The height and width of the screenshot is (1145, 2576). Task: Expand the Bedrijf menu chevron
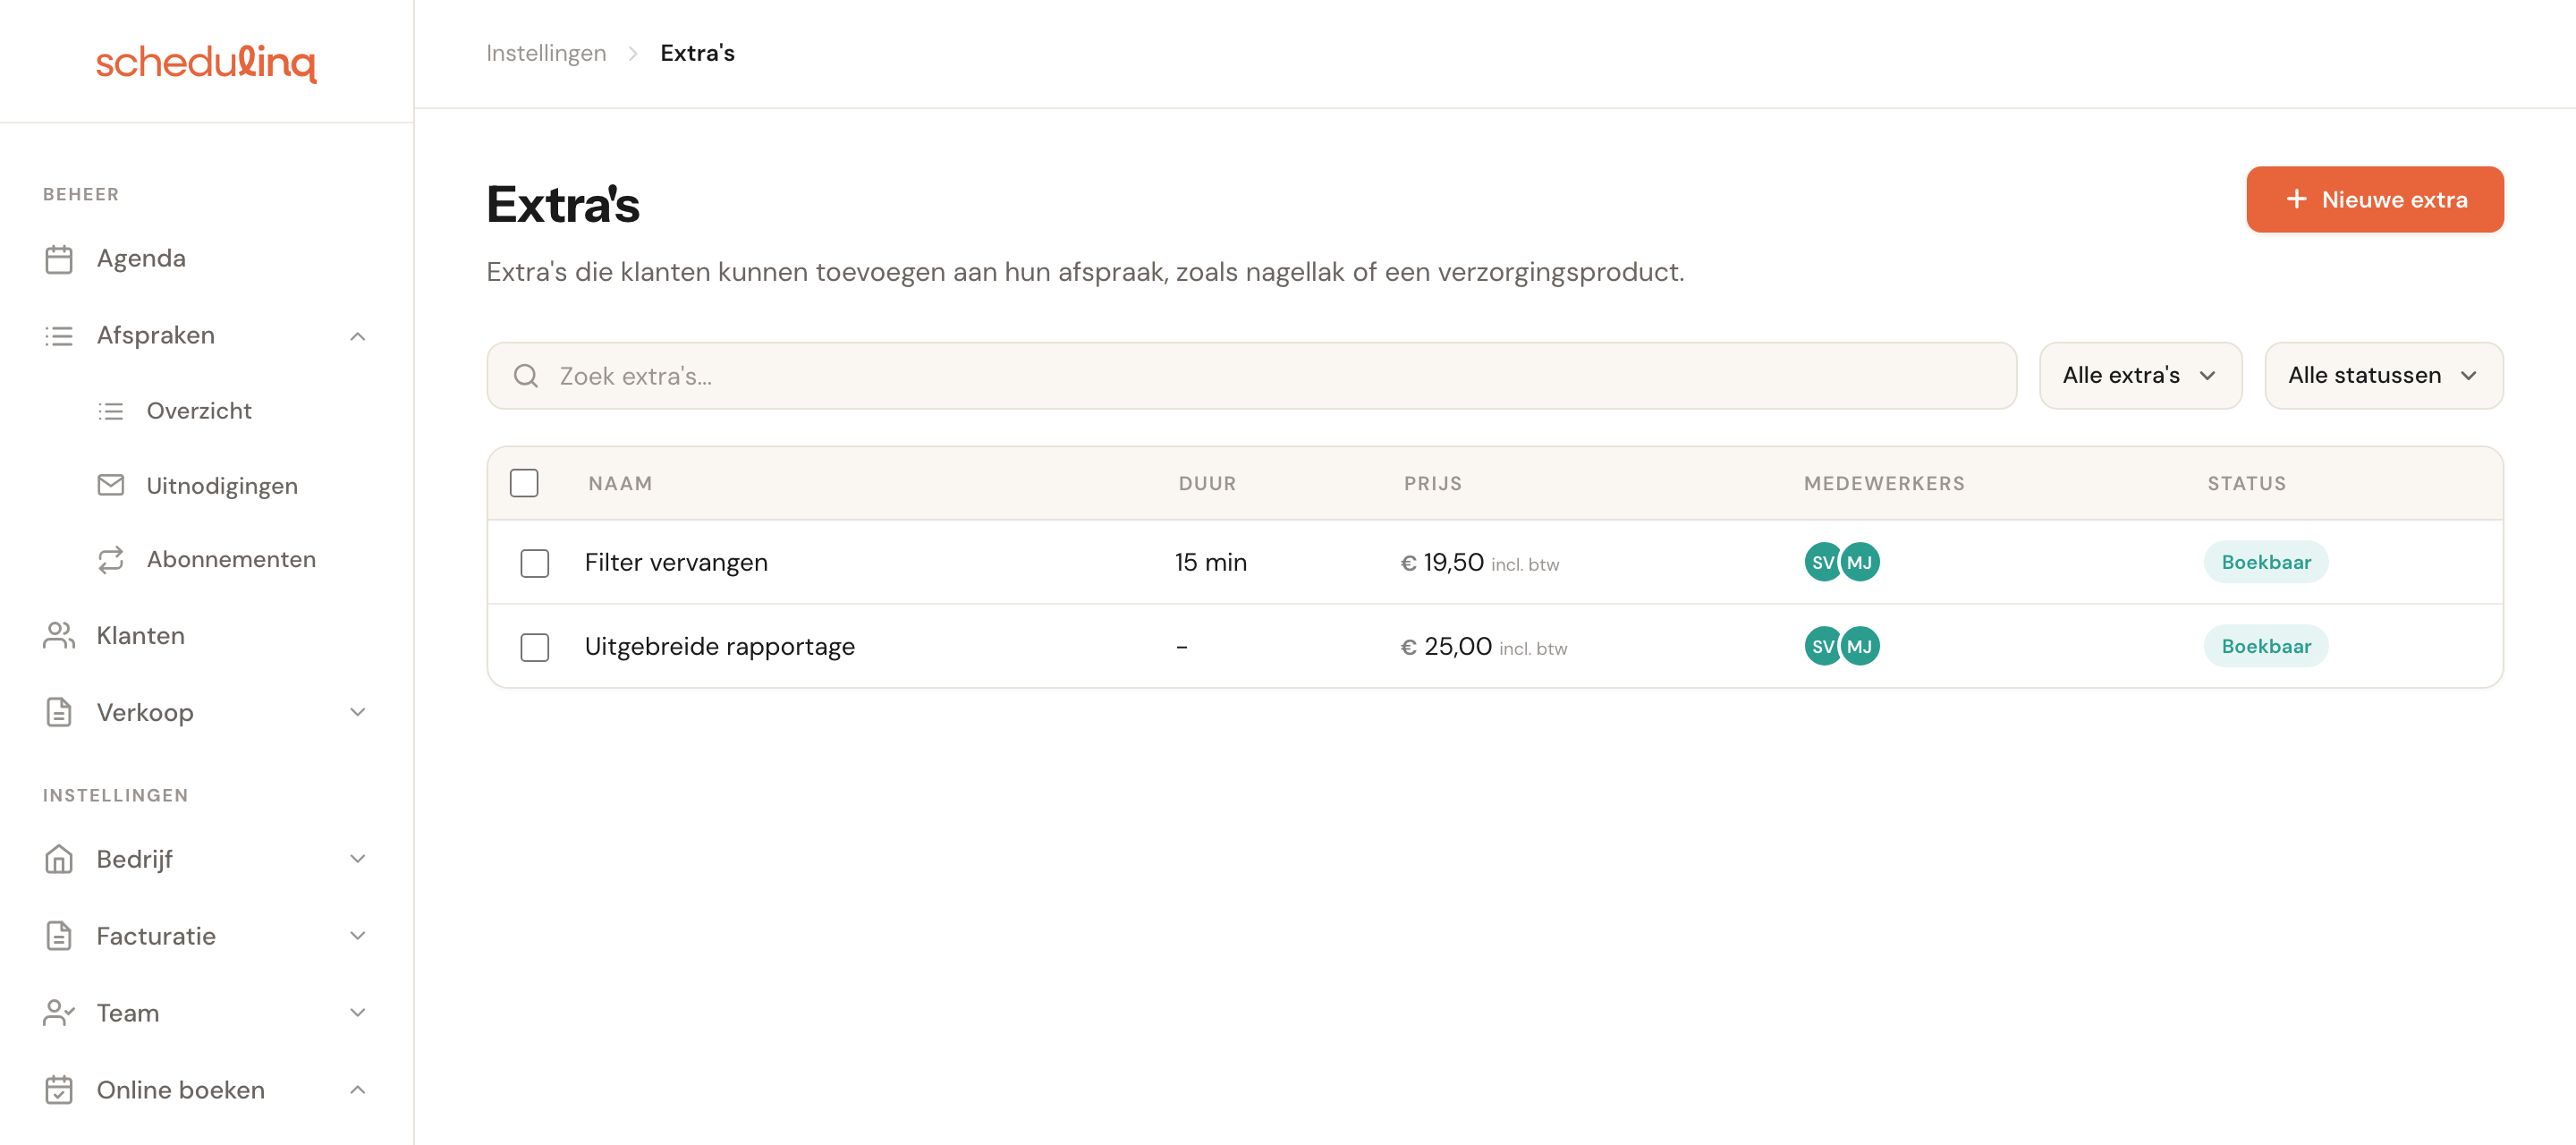point(358,859)
